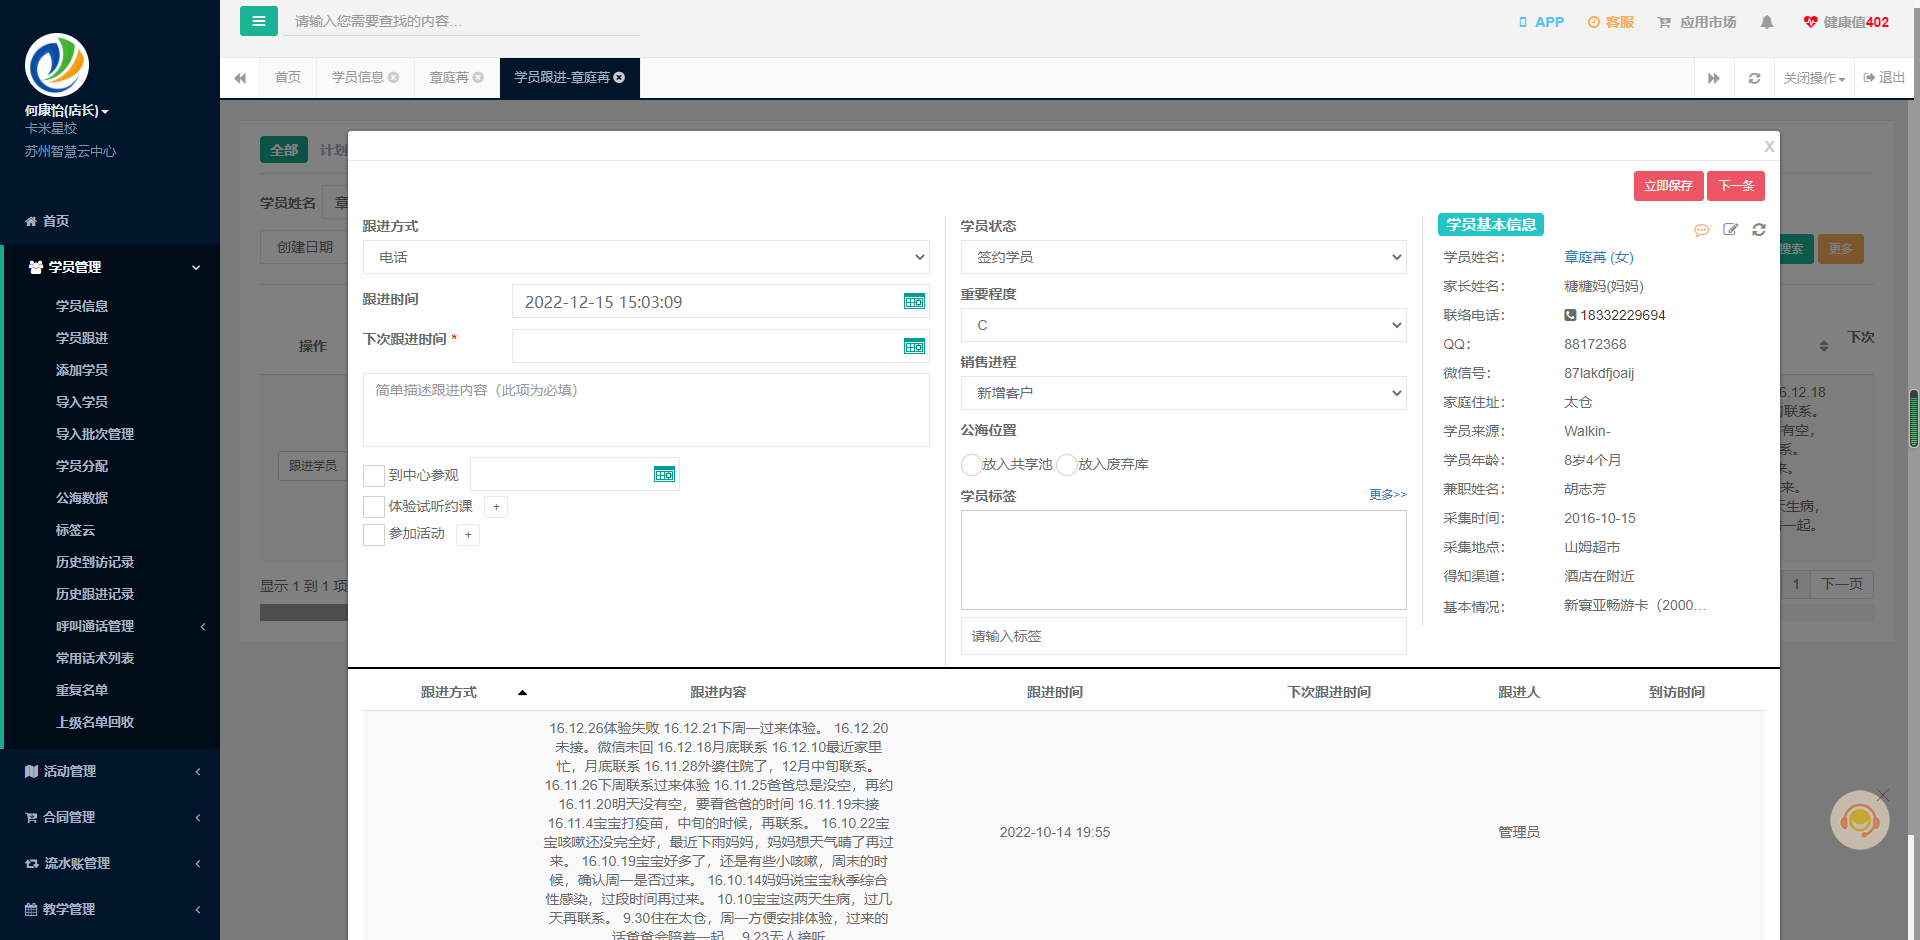
Task: Open the floating customer service headset icon
Action: click(1859, 820)
